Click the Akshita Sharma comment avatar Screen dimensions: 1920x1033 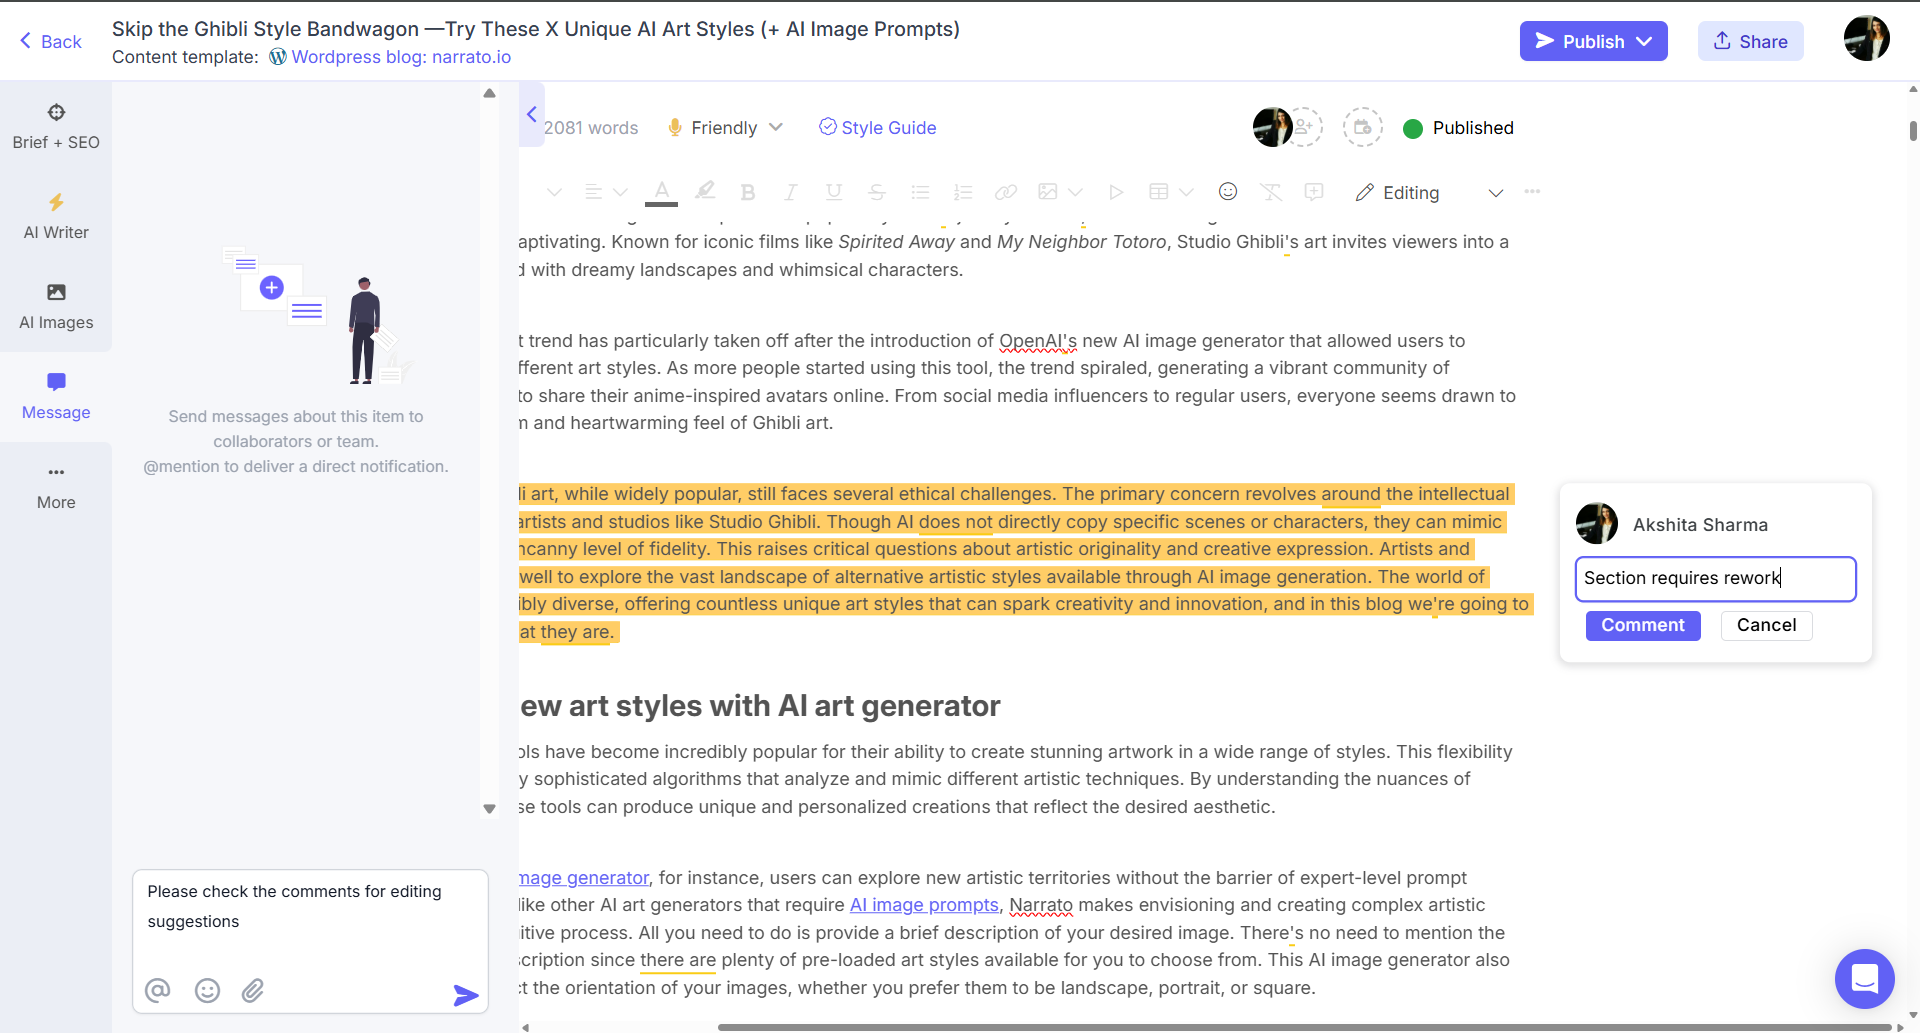(1597, 524)
